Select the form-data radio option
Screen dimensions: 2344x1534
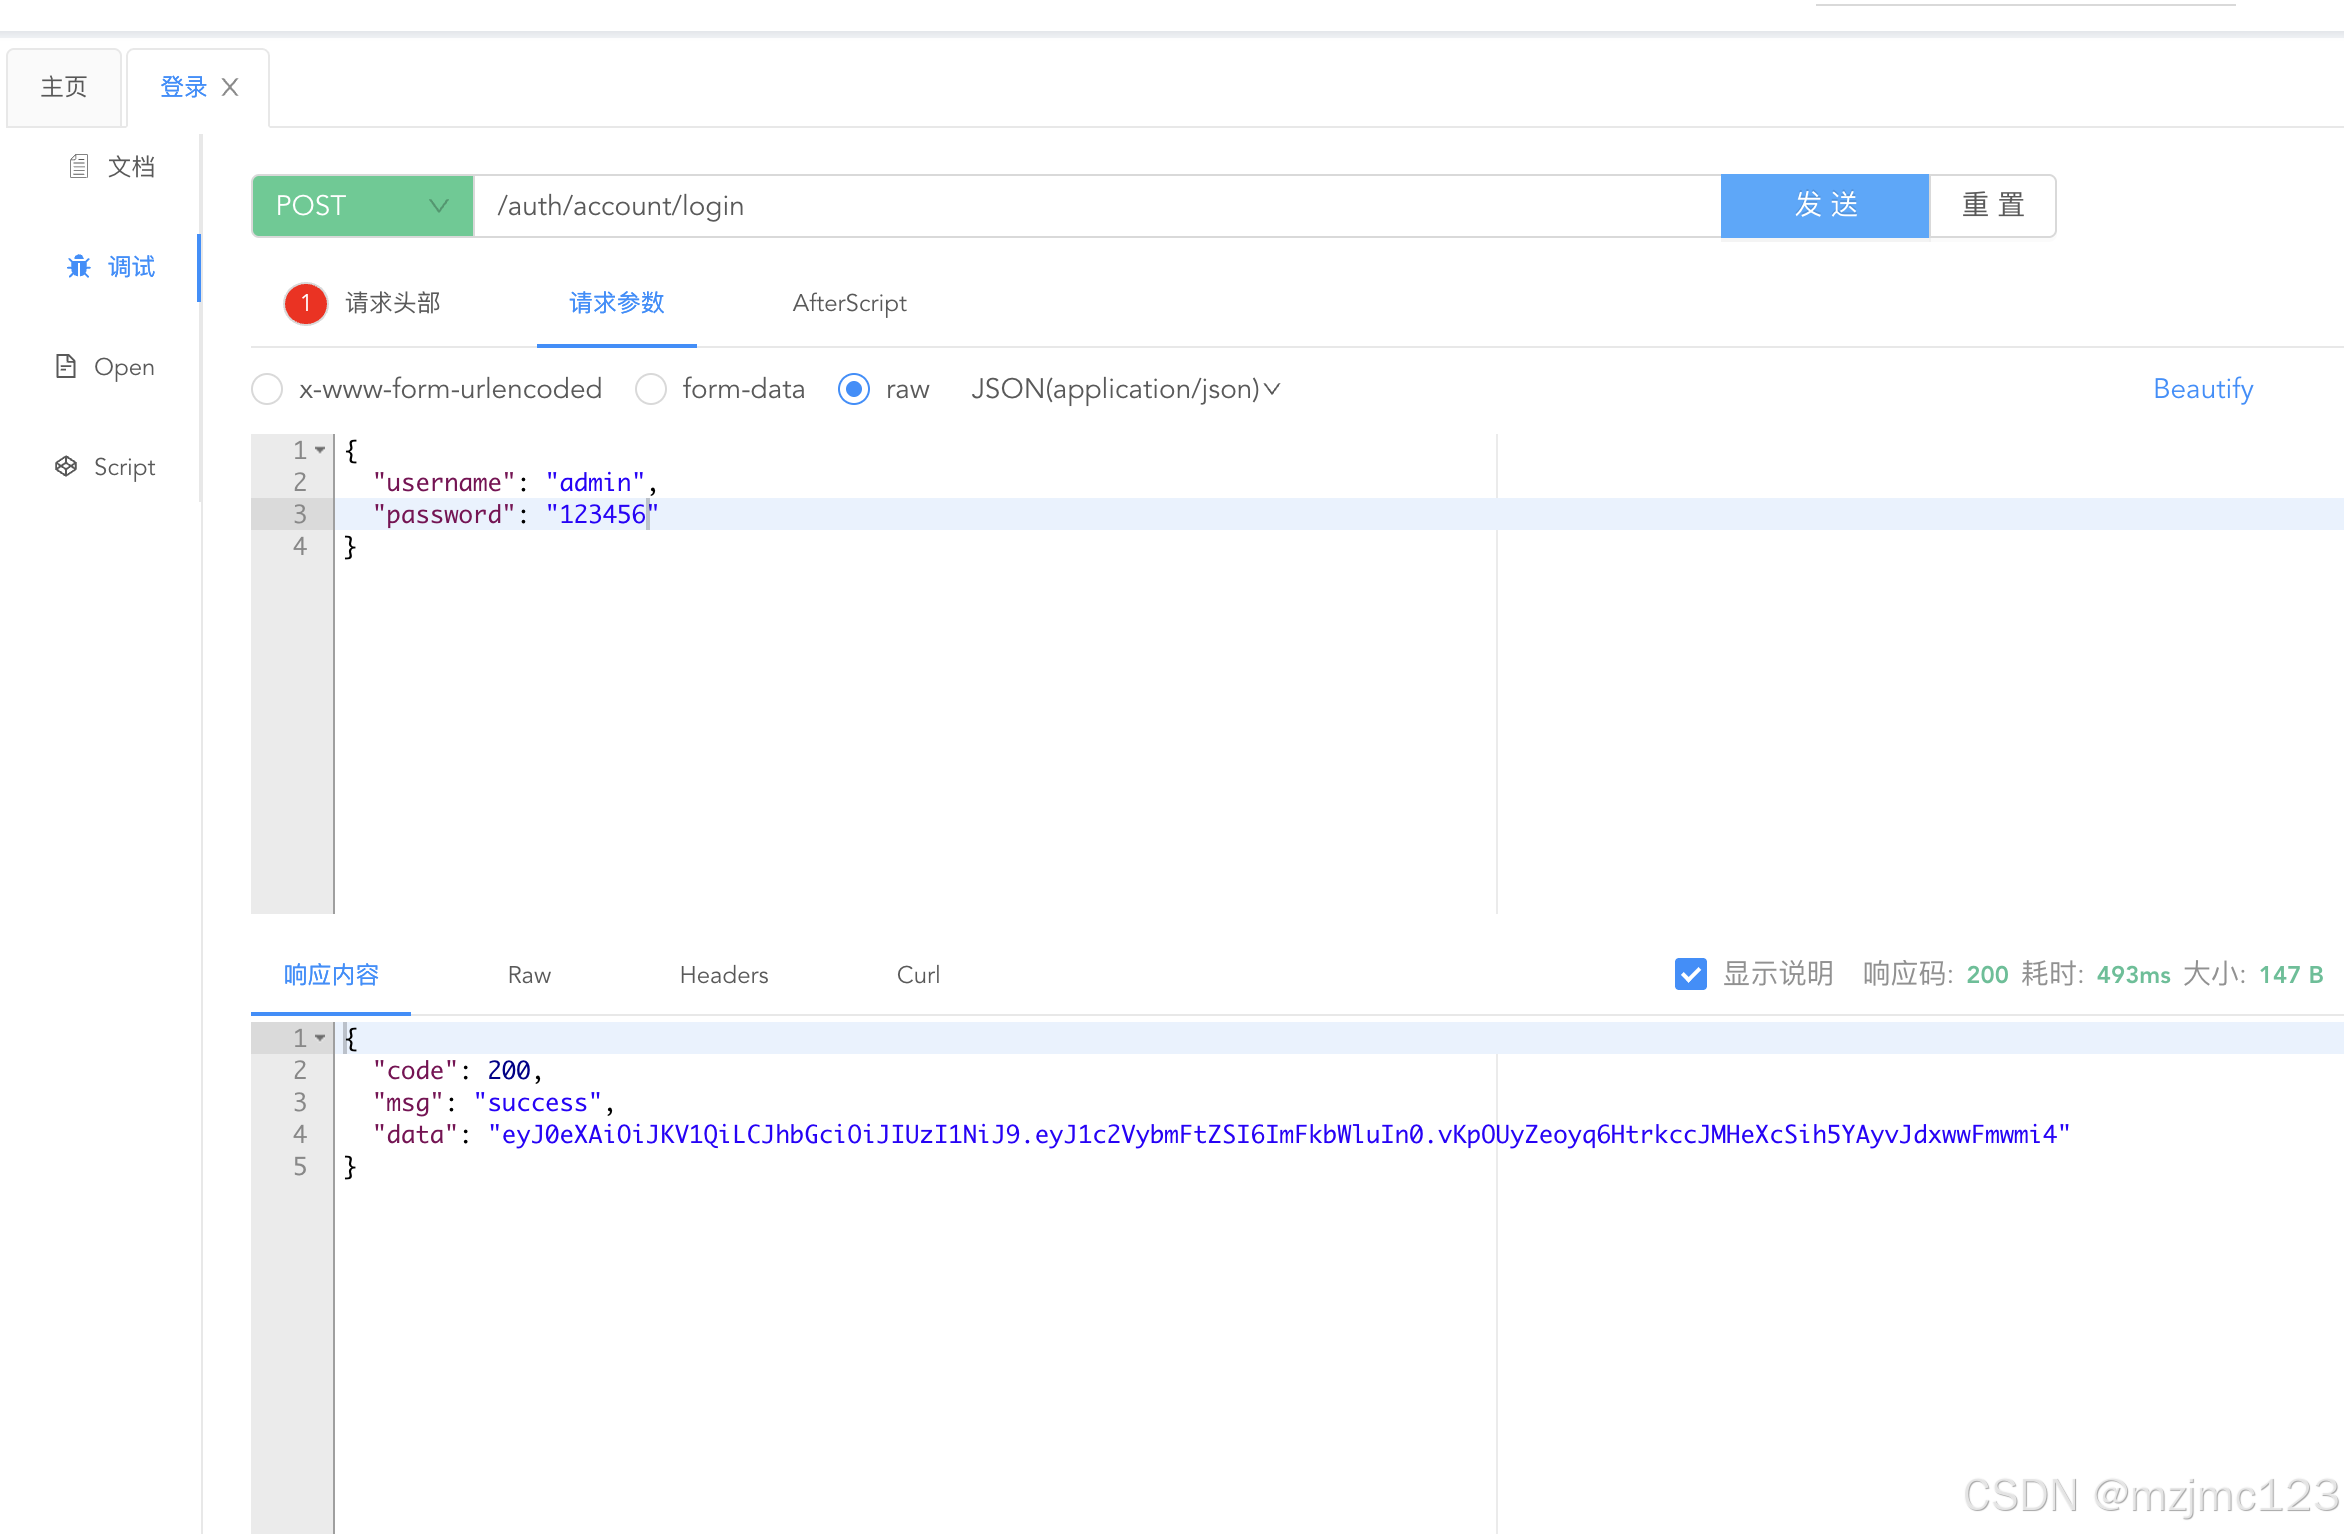pos(651,389)
